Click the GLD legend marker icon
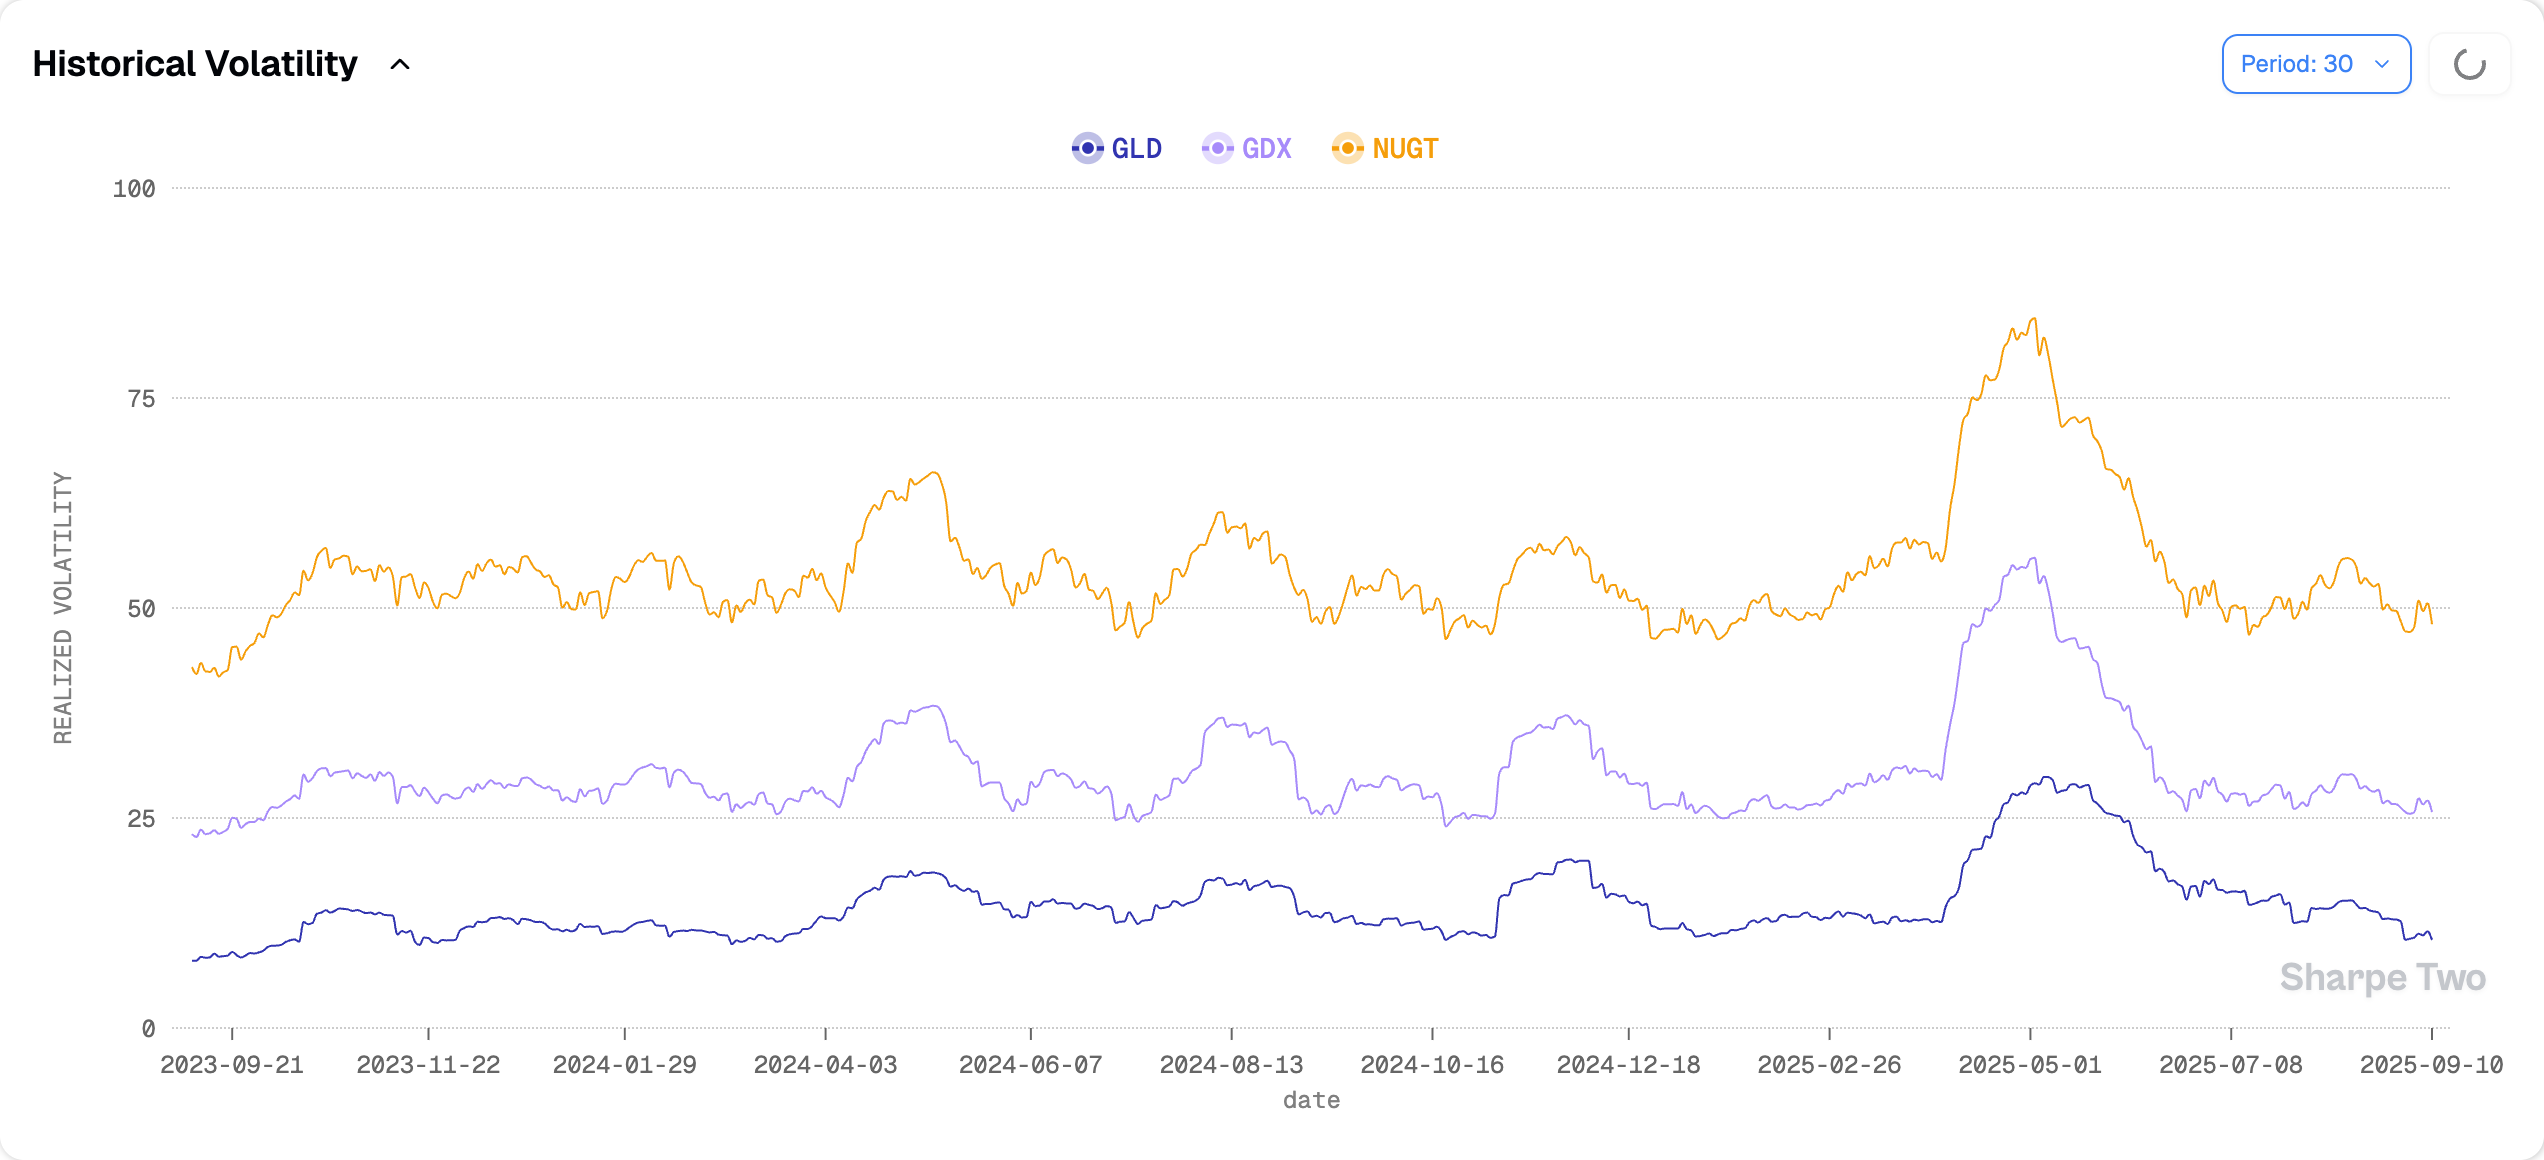The height and width of the screenshot is (1160, 2544). click(x=1087, y=148)
